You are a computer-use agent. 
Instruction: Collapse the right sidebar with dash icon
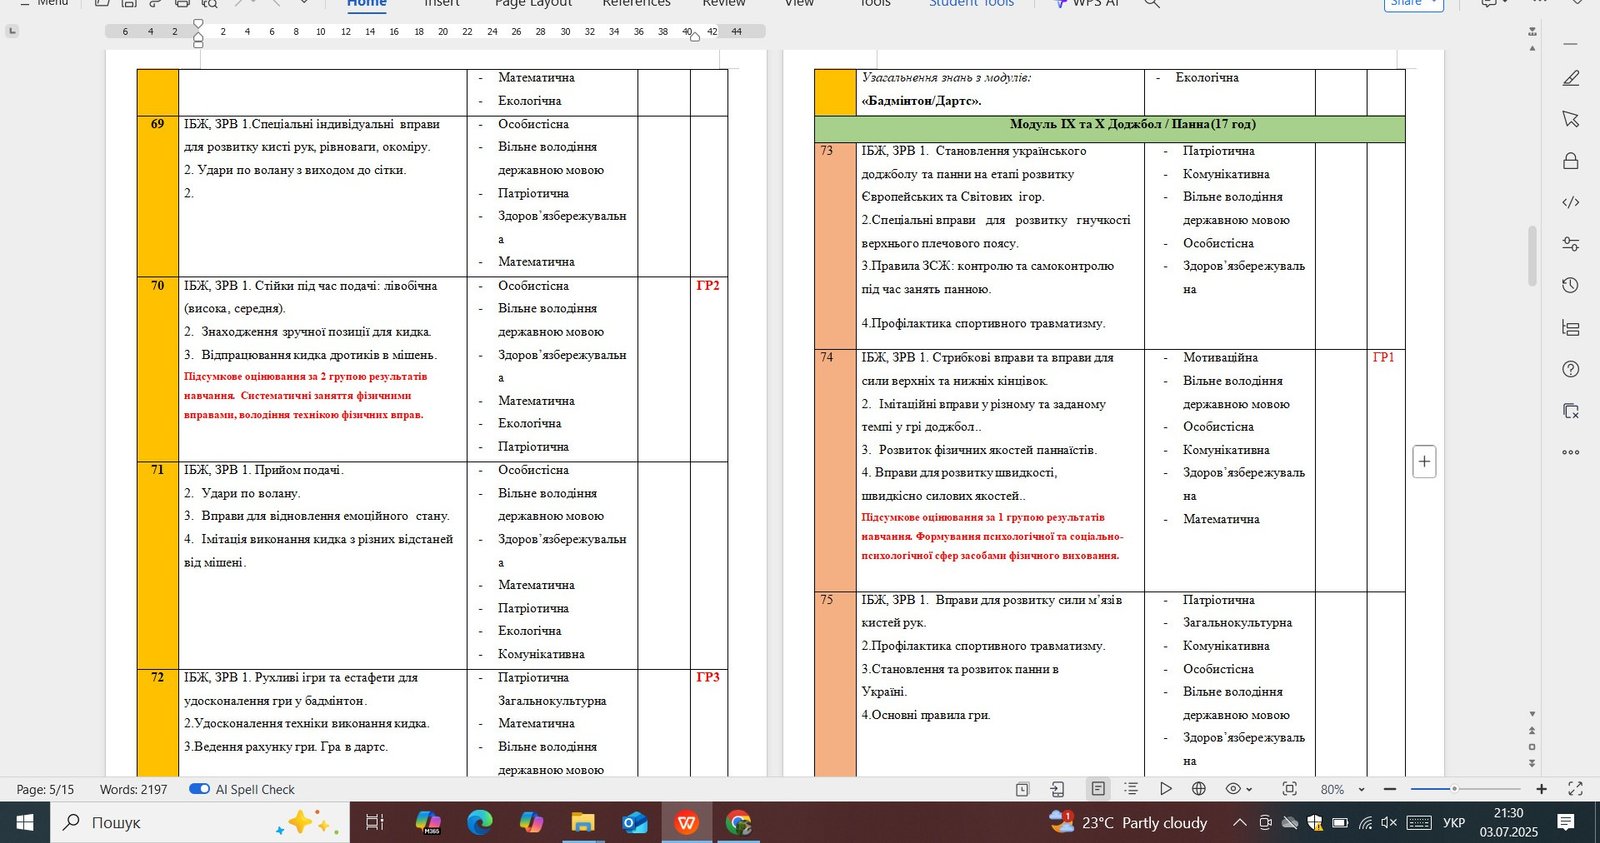[1571, 44]
